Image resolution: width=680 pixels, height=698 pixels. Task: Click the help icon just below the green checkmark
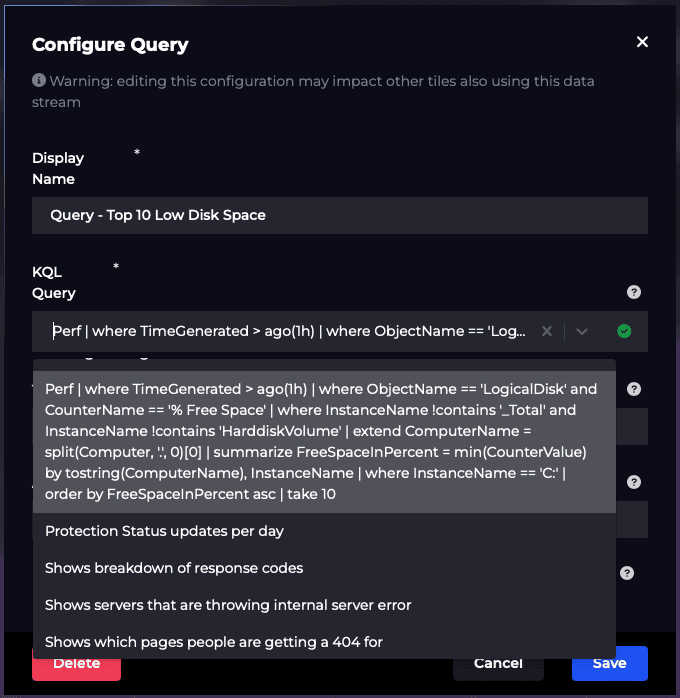click(633, 389)
